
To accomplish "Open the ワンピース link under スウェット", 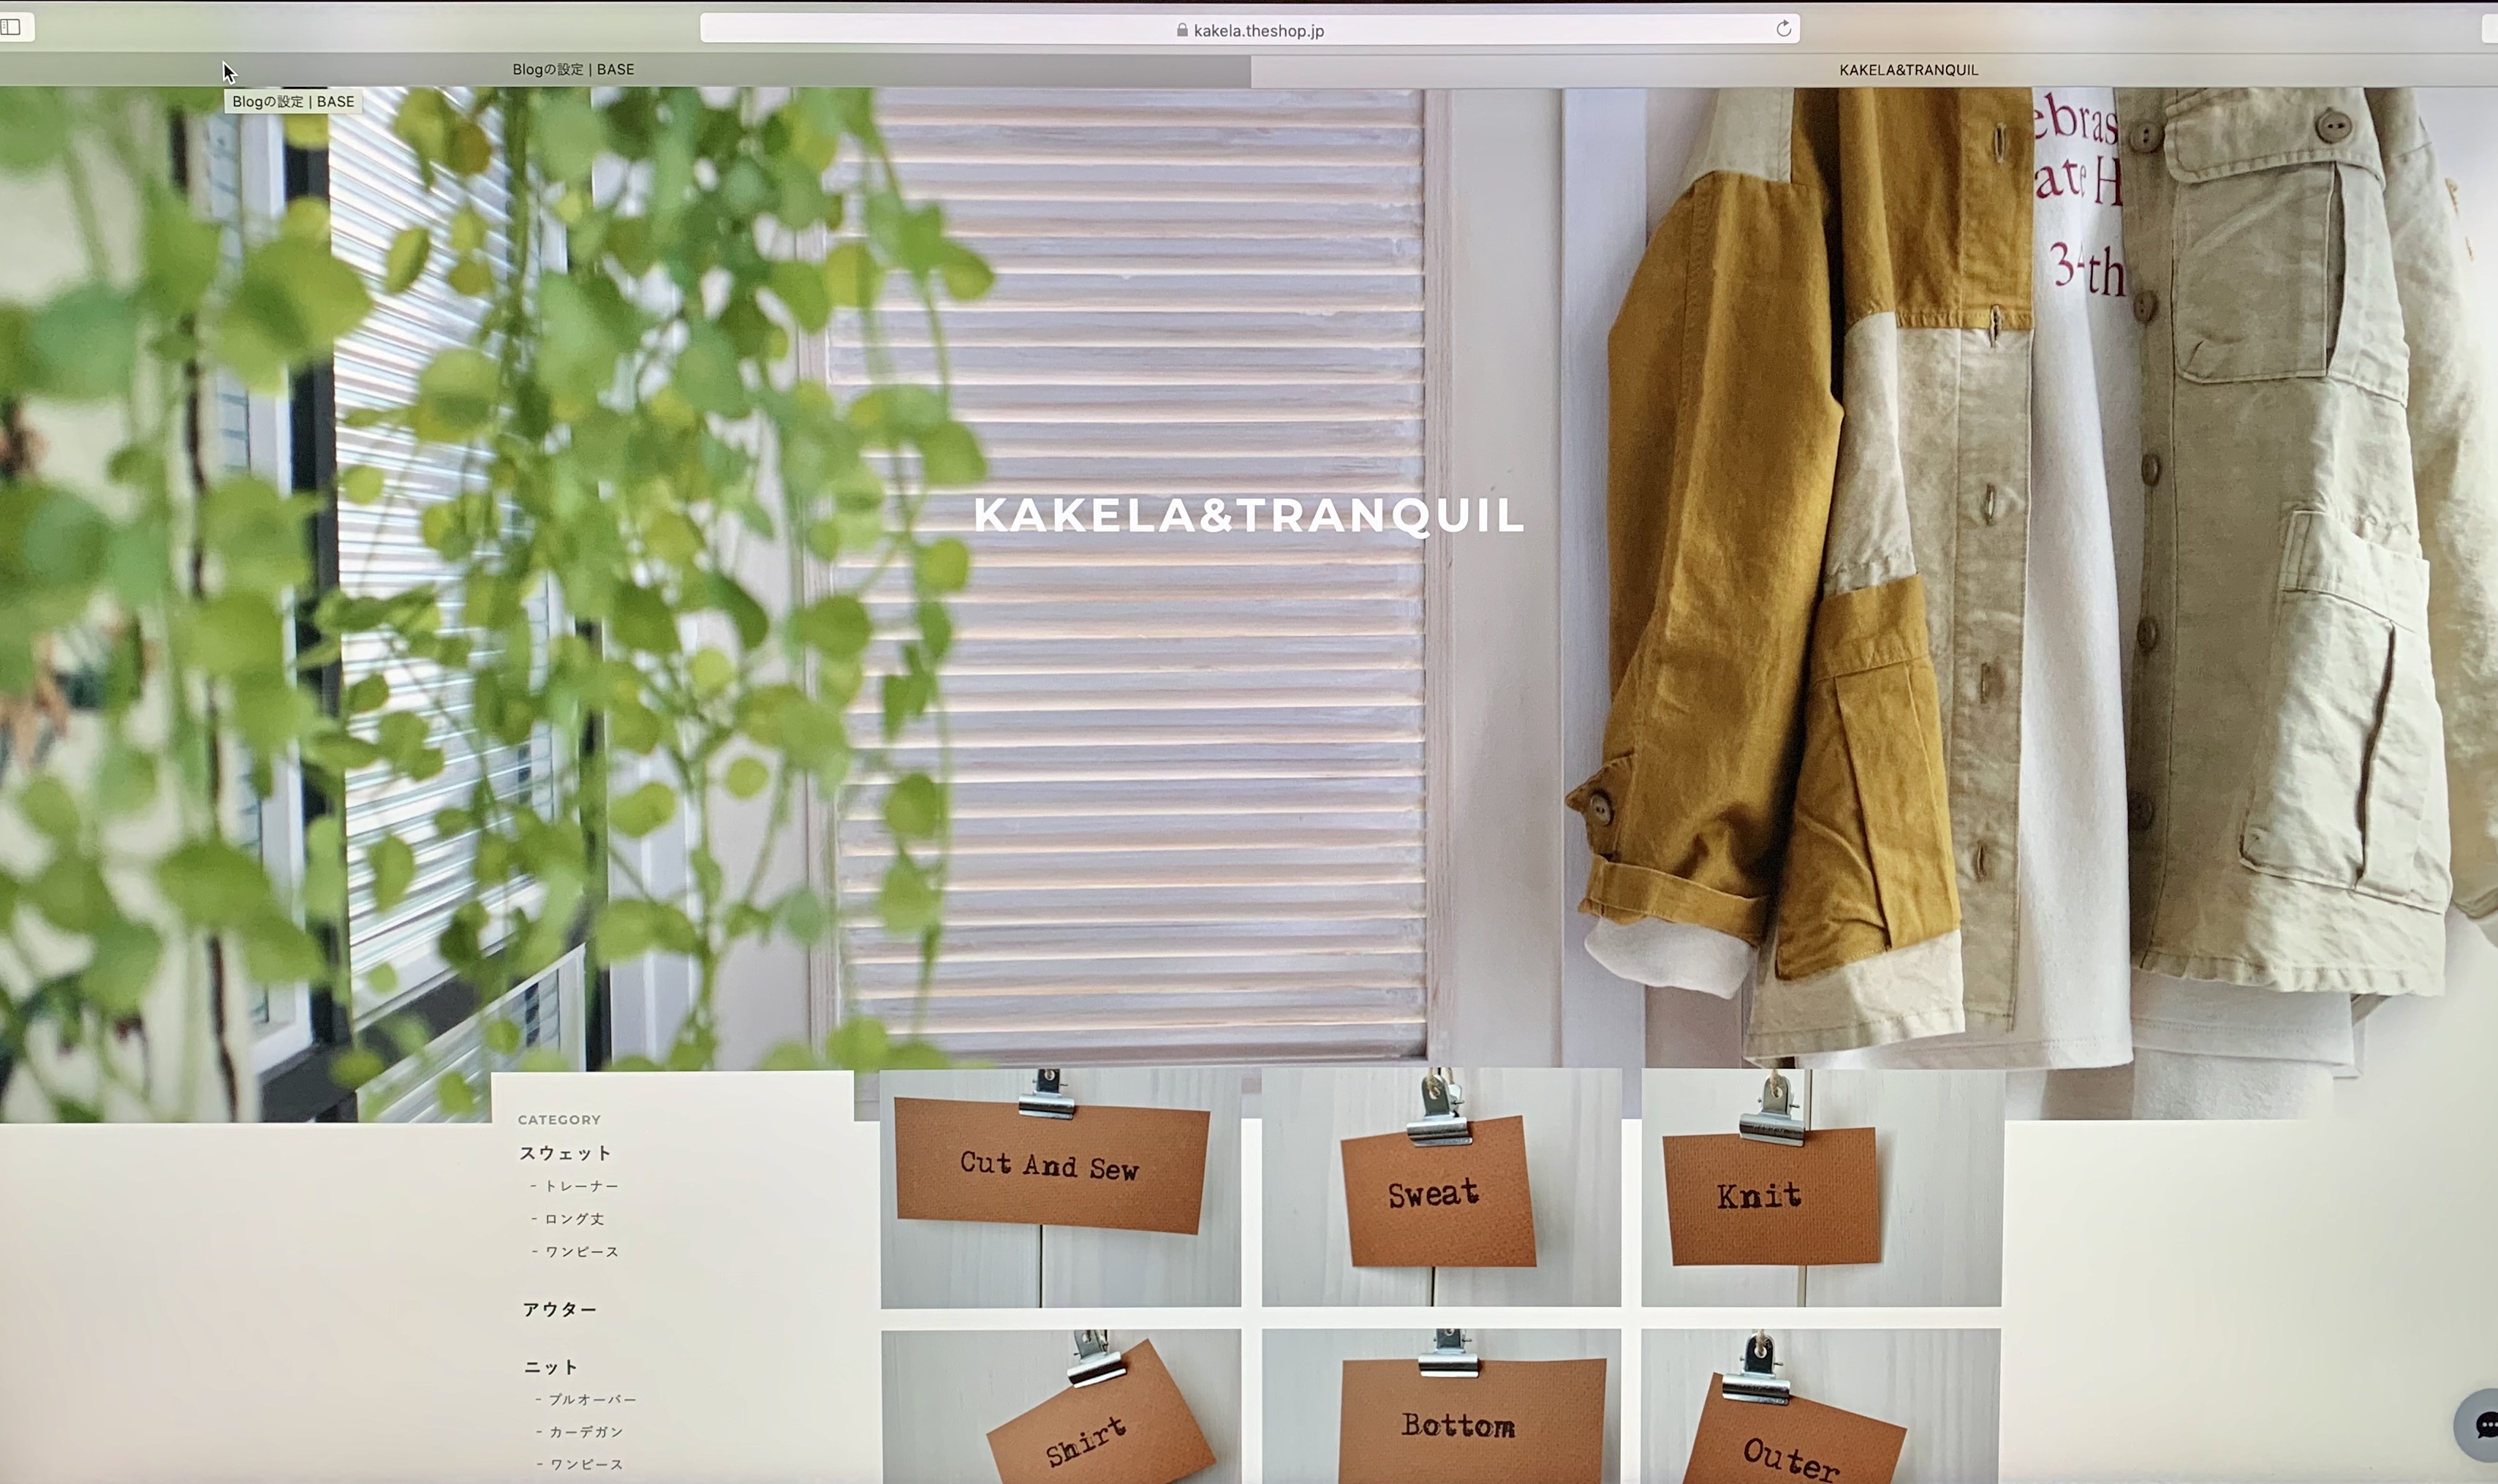I will 582,1252.
